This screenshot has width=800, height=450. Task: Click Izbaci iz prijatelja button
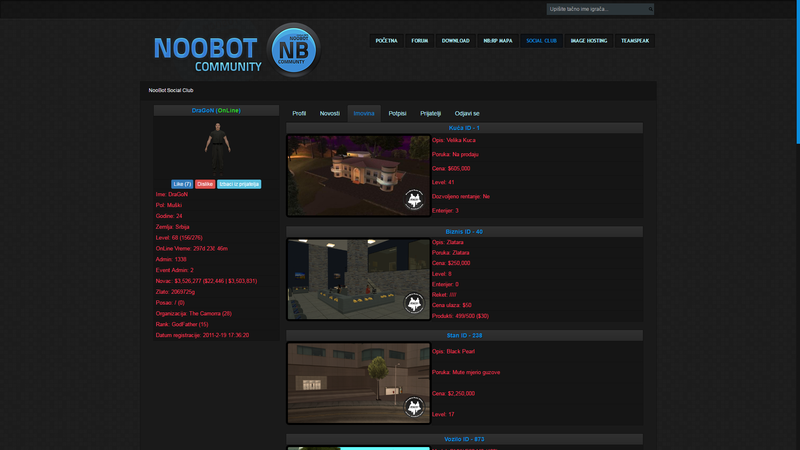(239, 184)
